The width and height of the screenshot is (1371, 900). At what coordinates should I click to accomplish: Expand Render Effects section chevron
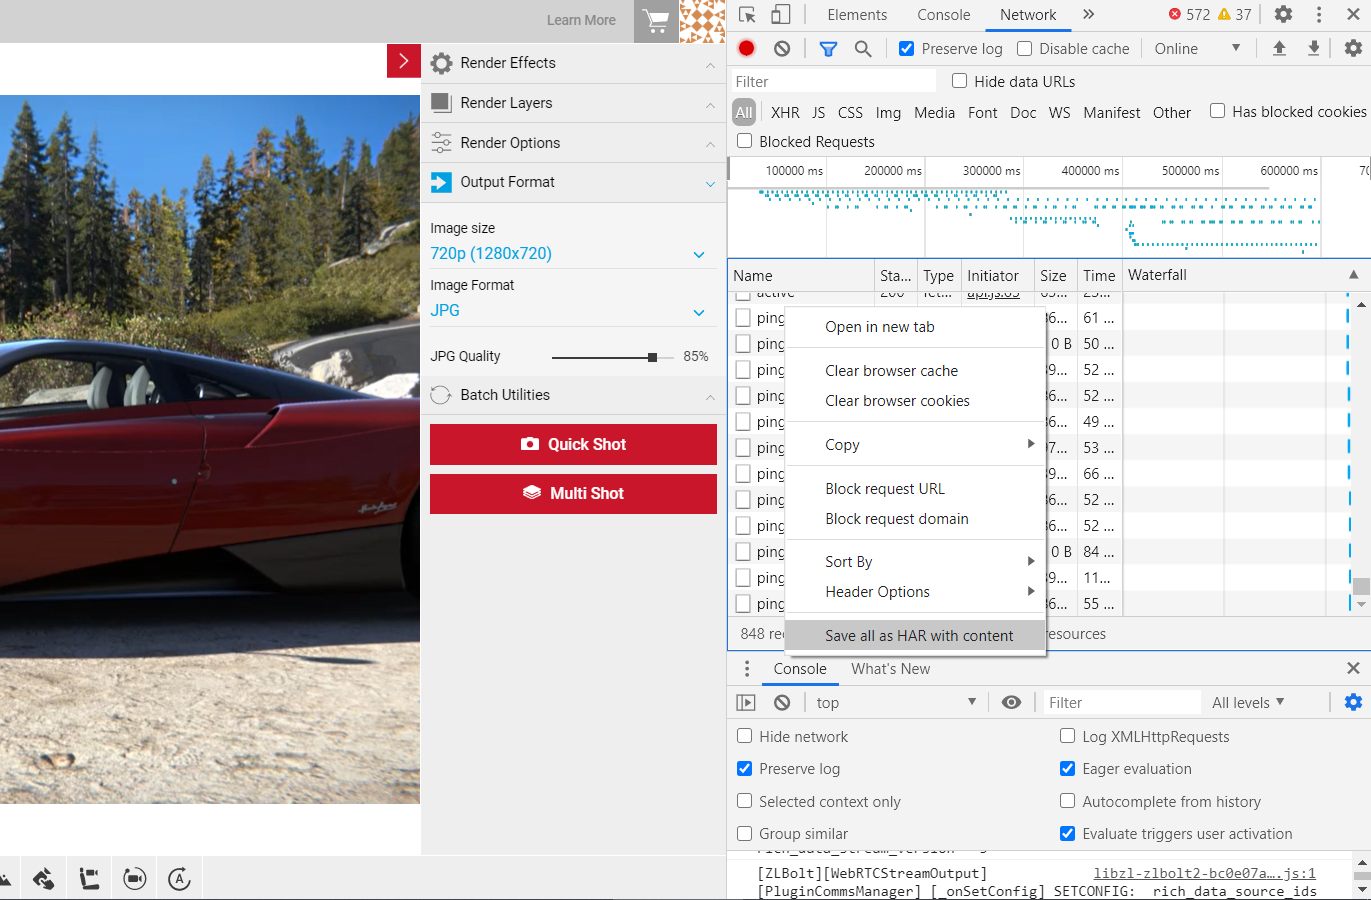click(710, 65)
